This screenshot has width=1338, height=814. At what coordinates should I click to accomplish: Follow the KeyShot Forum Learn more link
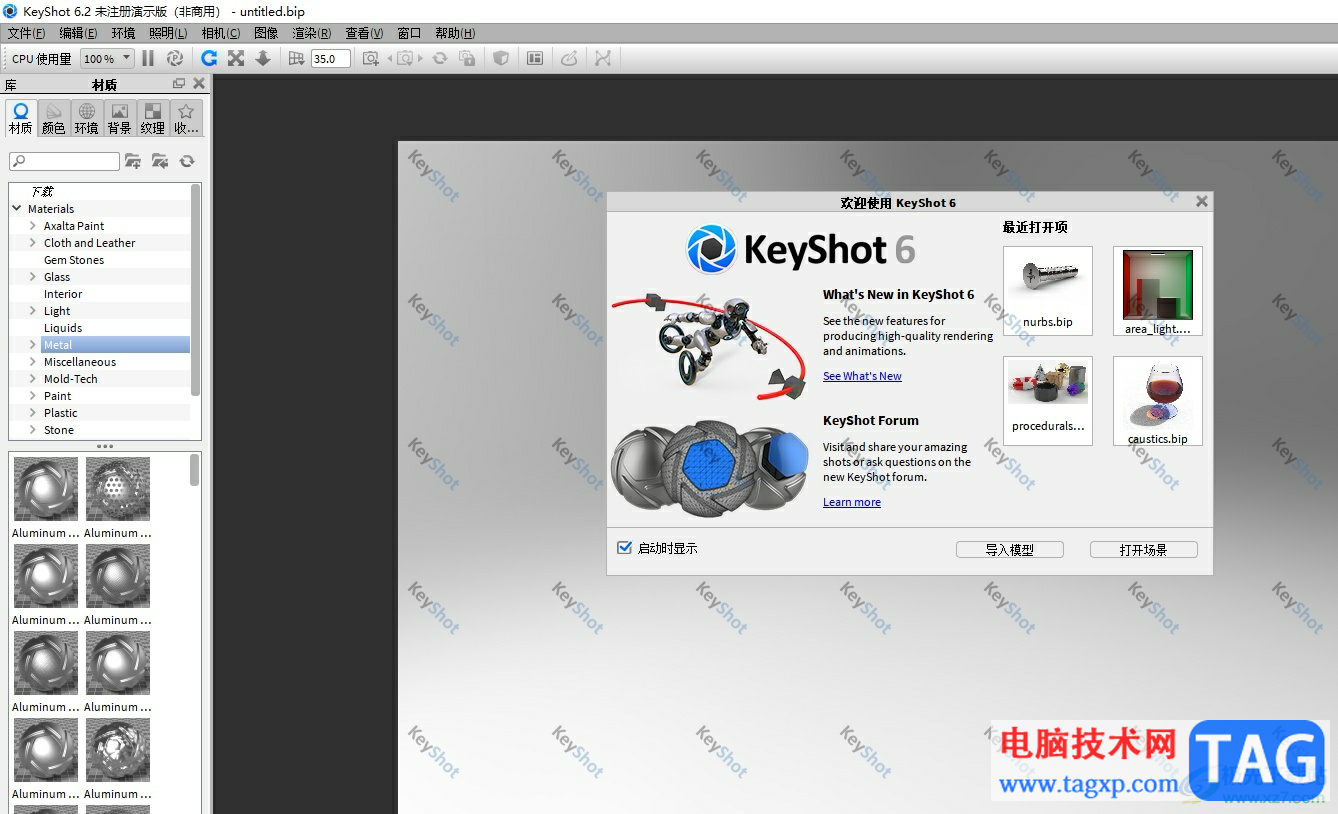(852, 502)
